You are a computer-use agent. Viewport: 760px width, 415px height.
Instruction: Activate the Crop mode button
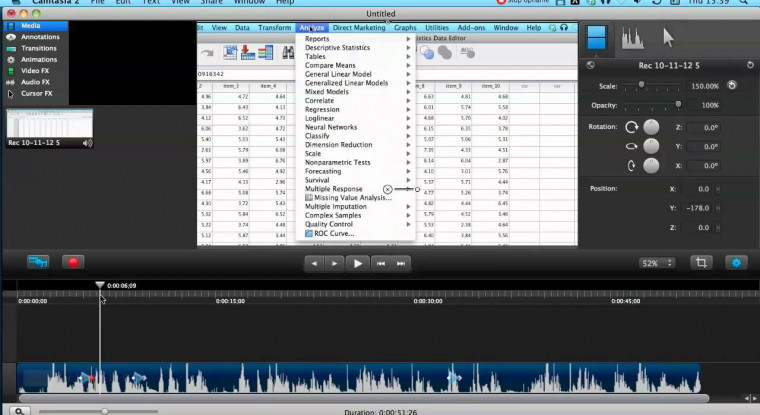(701, 263)
